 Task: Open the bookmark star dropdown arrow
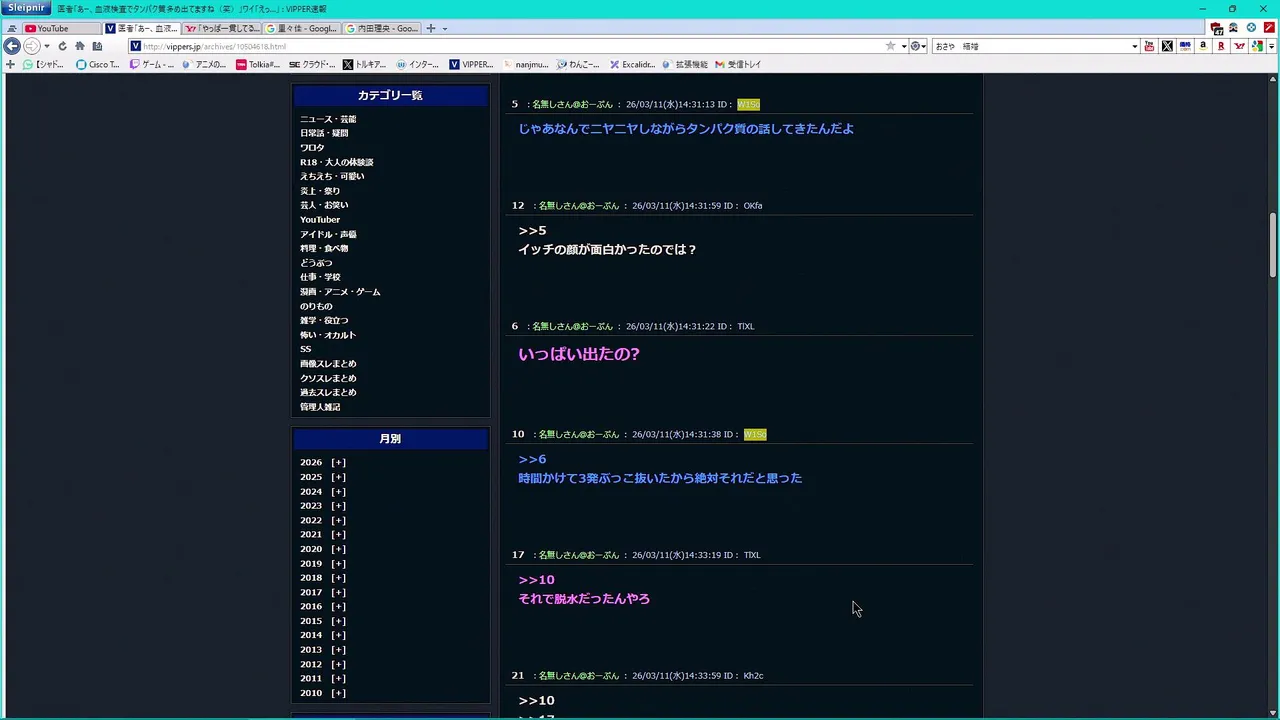903,46
